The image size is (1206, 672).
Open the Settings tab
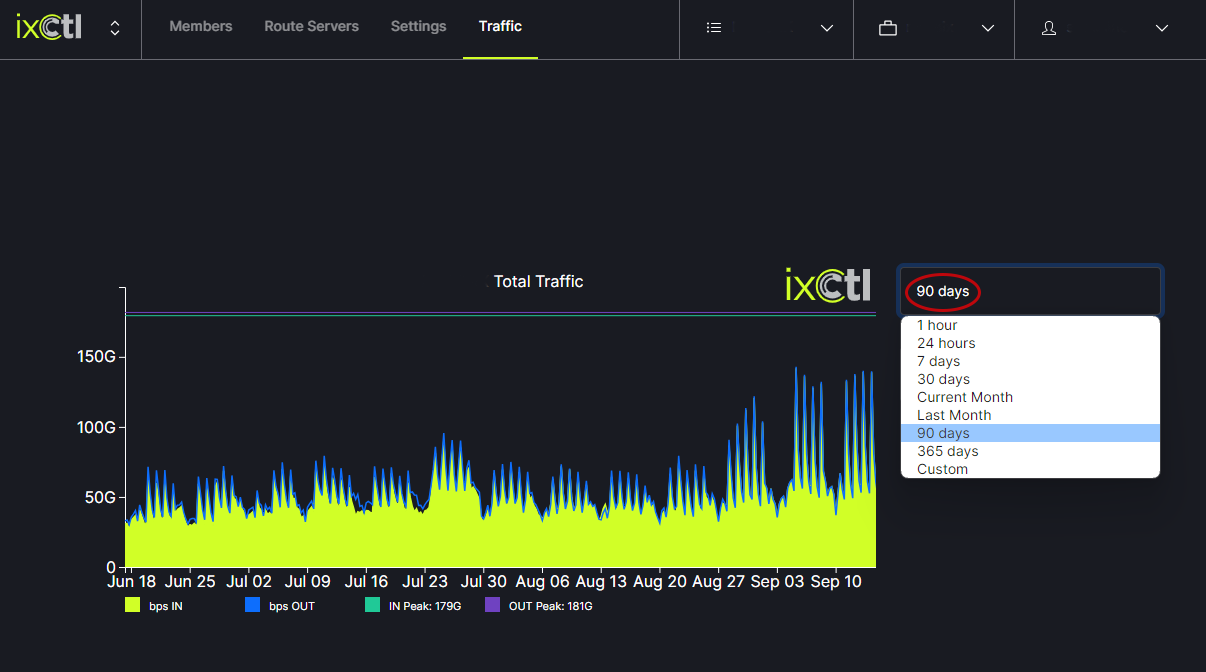click(418, 27)
